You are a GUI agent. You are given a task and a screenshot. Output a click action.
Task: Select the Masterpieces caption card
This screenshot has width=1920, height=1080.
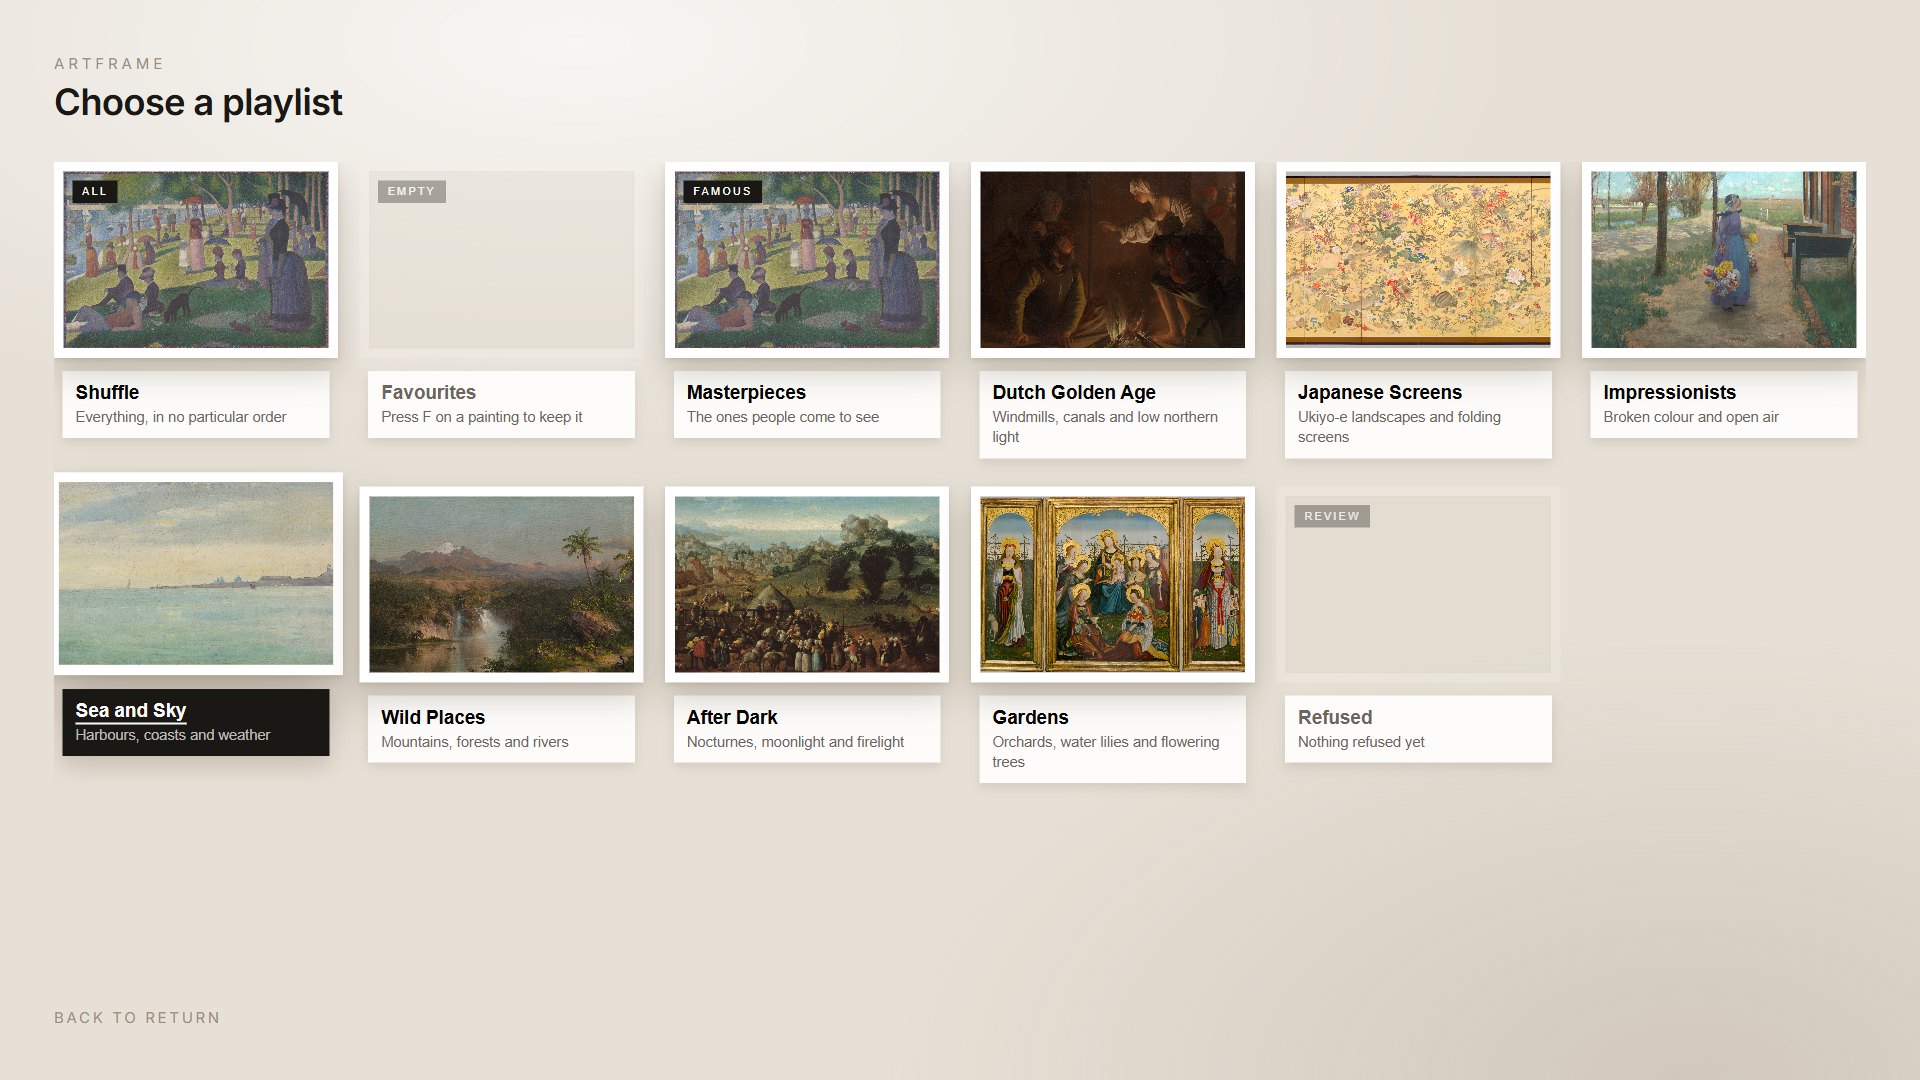[x=807, y=404]
